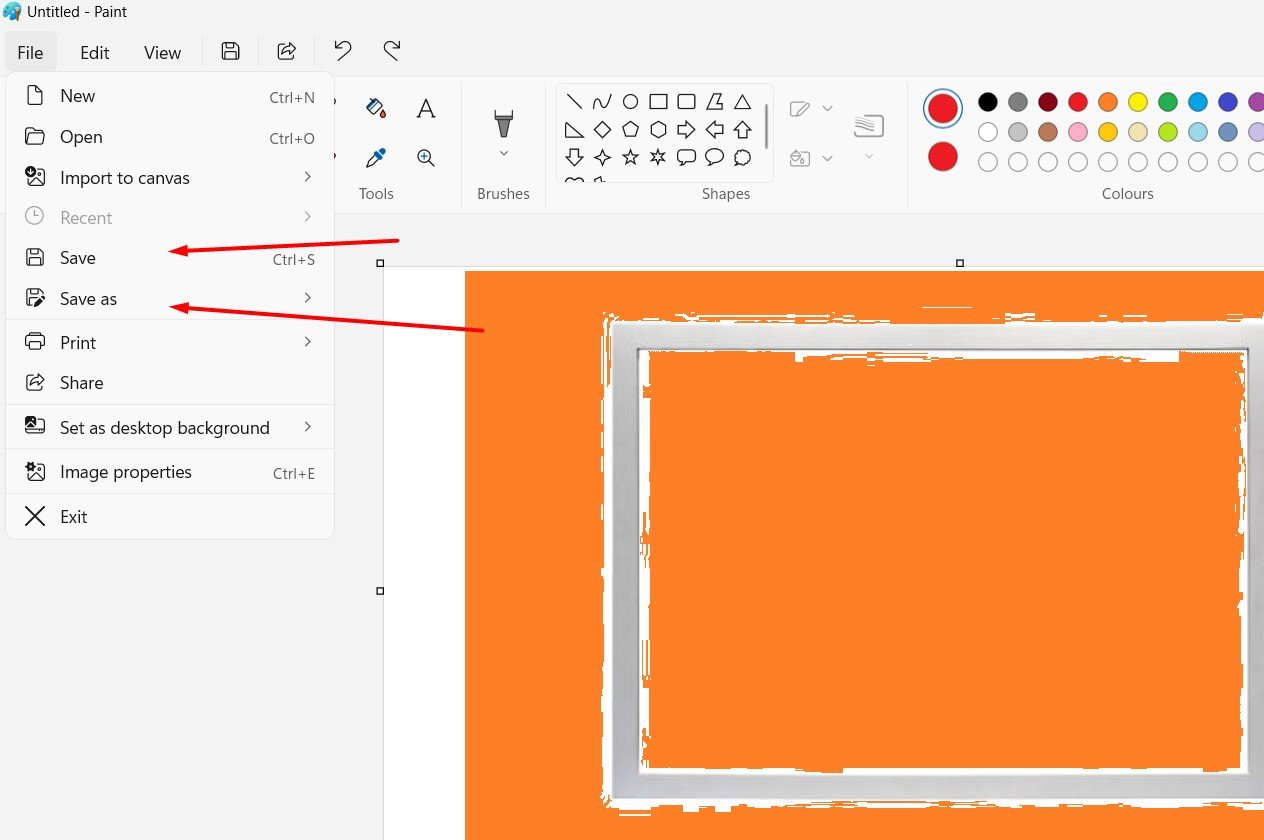
Task: Select the Text tool
Action: tap(426, 108)
